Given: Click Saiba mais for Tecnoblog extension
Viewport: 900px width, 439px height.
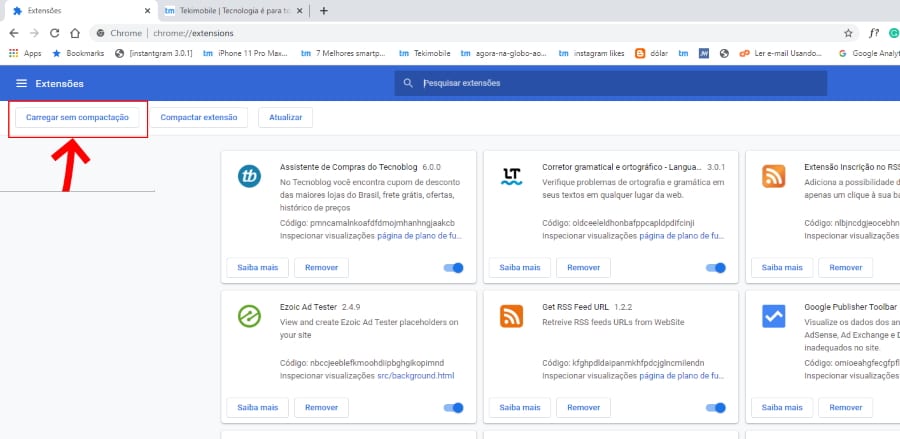Looking at the screenshot, I should (258, 267).
